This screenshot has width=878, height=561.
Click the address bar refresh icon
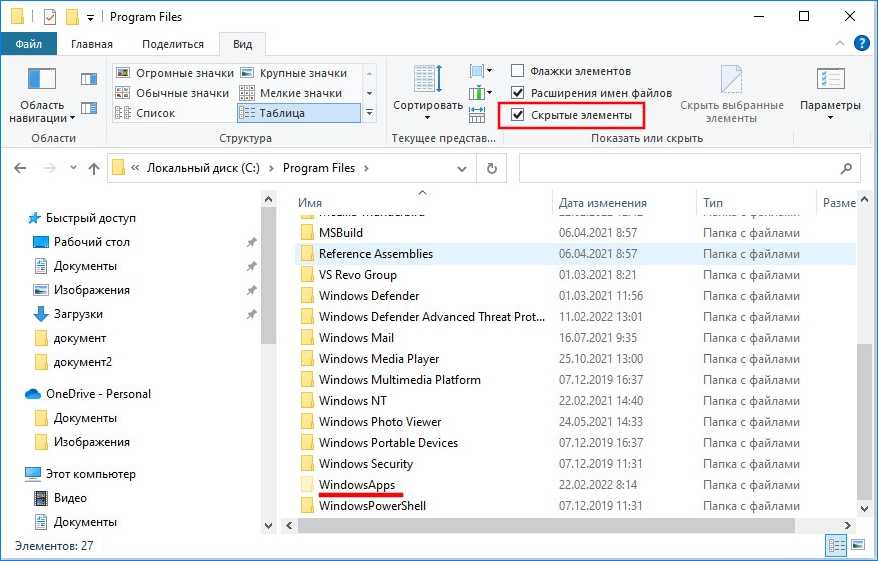(x=490, y=168)
